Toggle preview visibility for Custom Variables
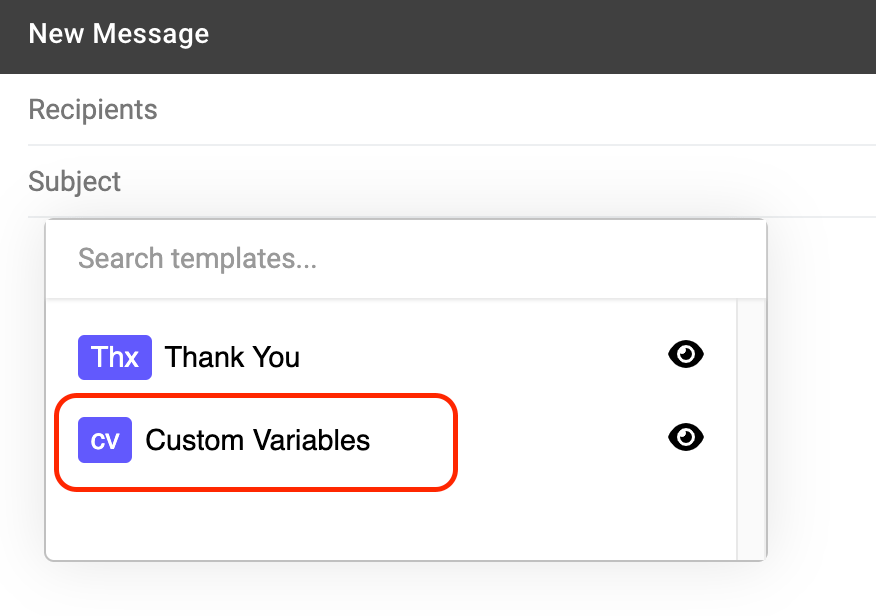Image resolution: width=876 pixels, height=616 pixels. pos(685,437)
